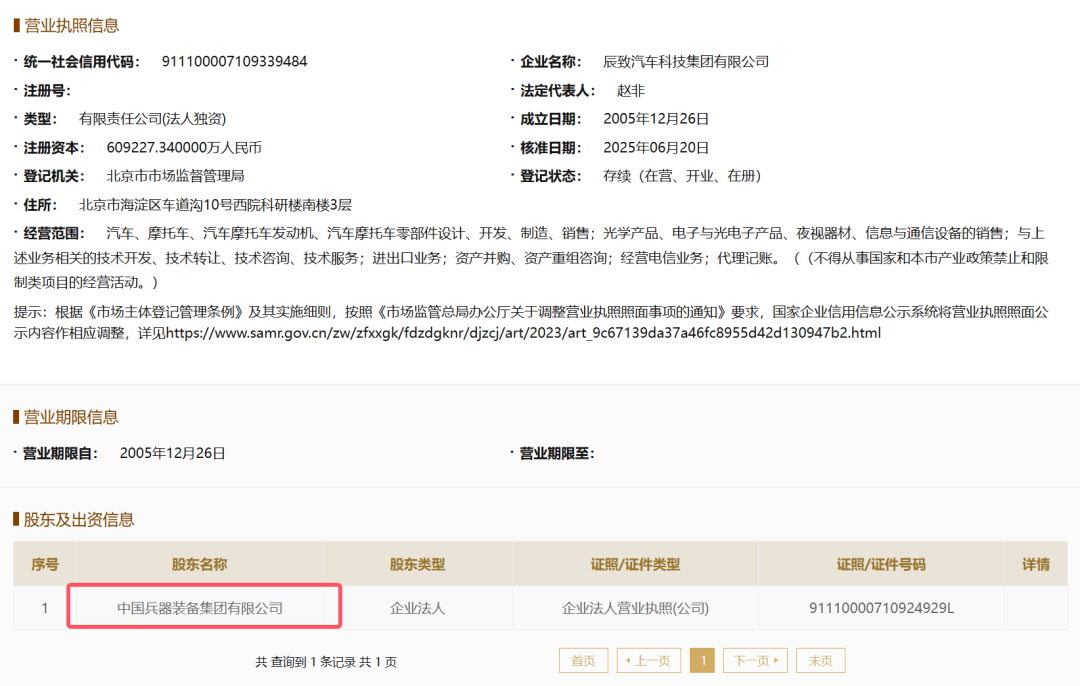This screenshot has width=1080, height=686.
Task: Click the 营业期限信息 section heading
Action: [72, 417]
